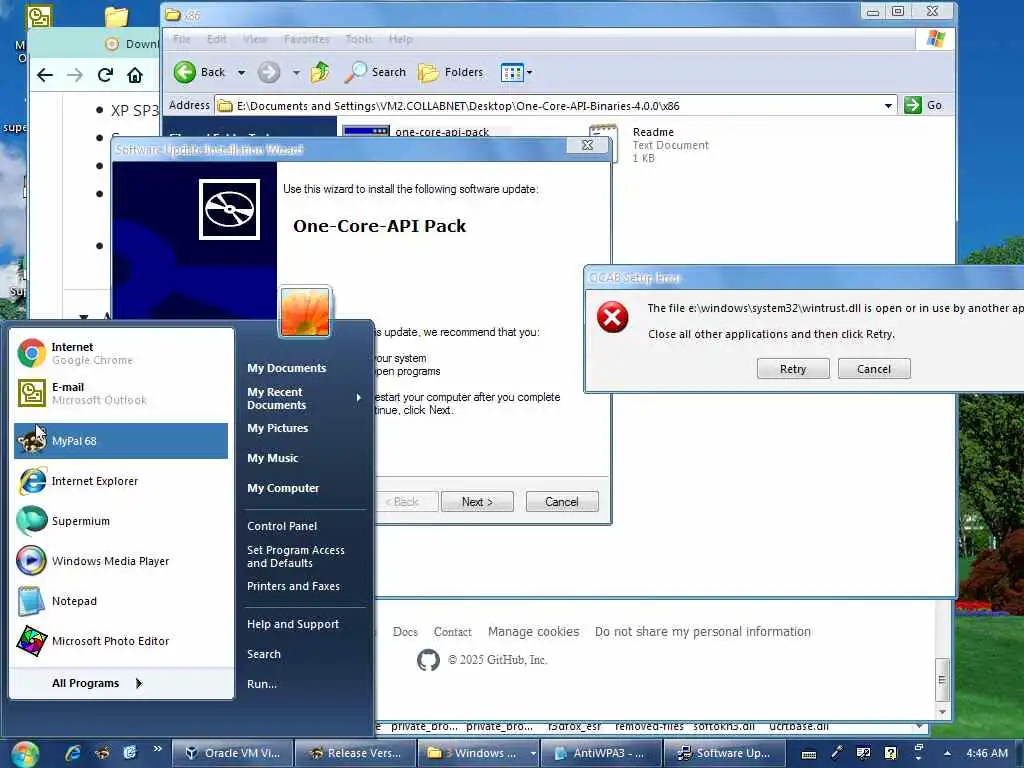Reload the page in background browser
1024x768 pixels.
click(x=105, y=75)
